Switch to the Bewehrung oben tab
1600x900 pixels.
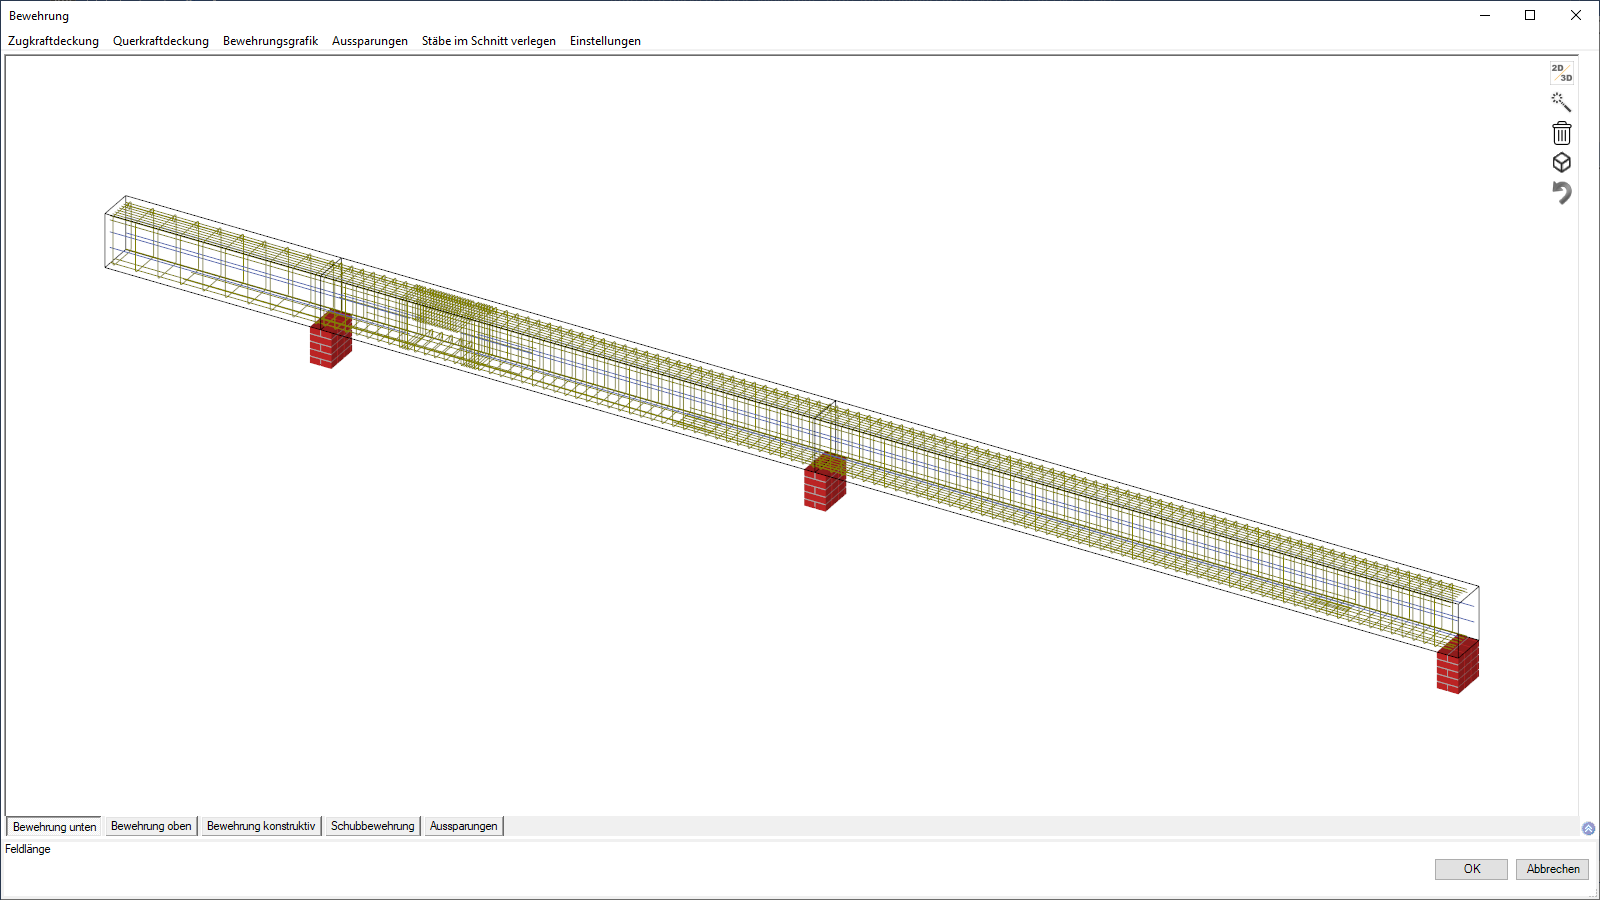coord(151,826)
